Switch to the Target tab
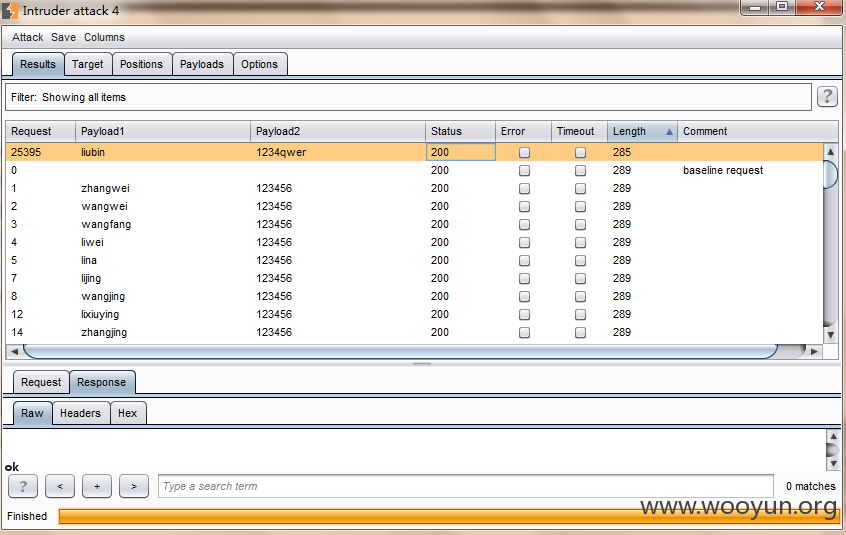The height and width of the screenshot is (535, 846). [x=87, y=64]
